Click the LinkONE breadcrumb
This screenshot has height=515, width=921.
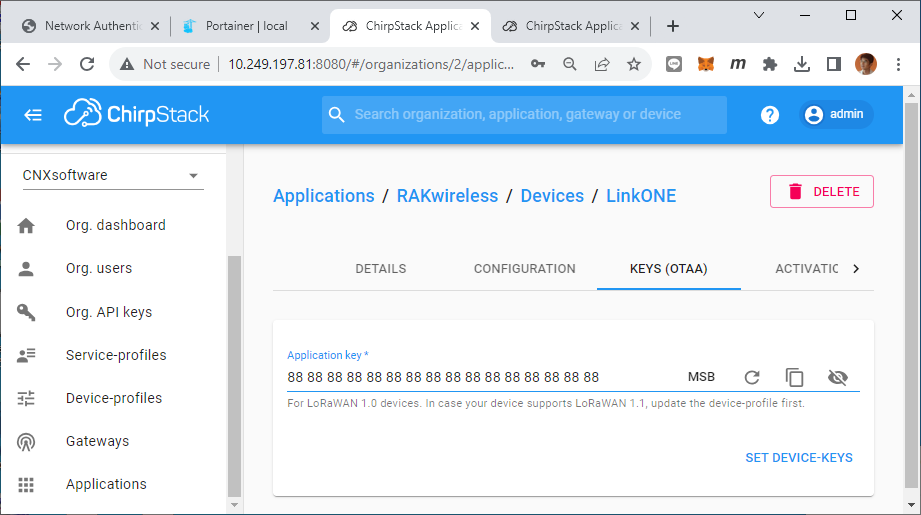click(641, 196)
